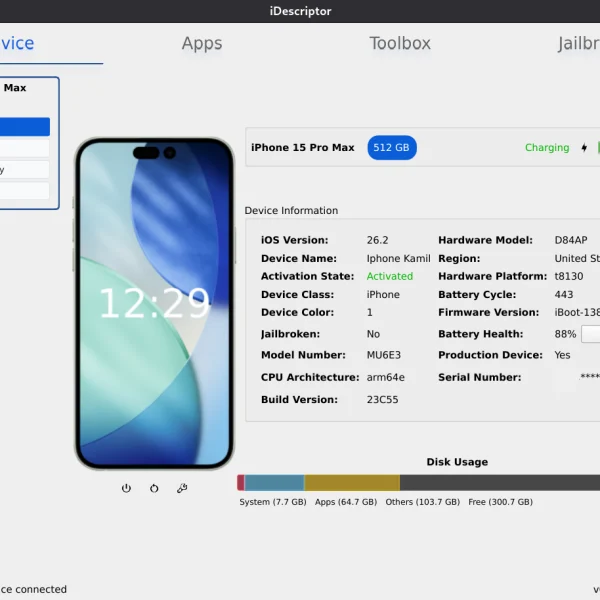The width and height of the screenshot is (600, 600).
Task: Click the masked Serial Number value
Action: (x=589, y=378)
